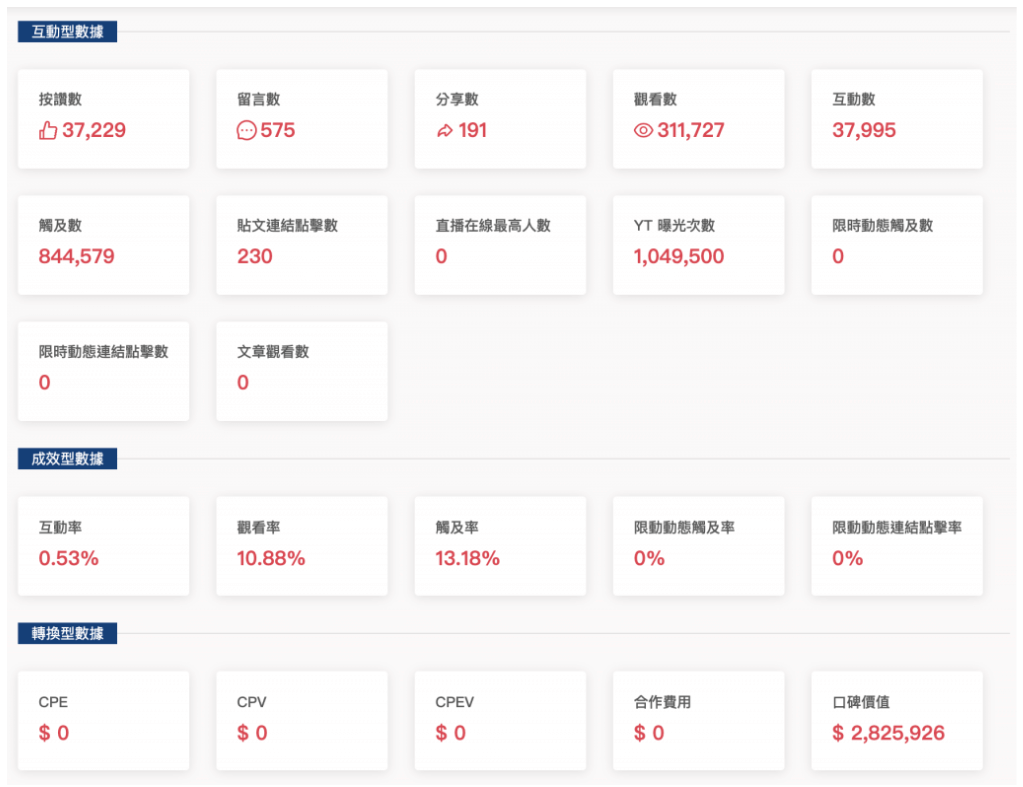Click the $ 0 under 合作費用
This screenshot has width=1023, height=787.
click(649, 733)
